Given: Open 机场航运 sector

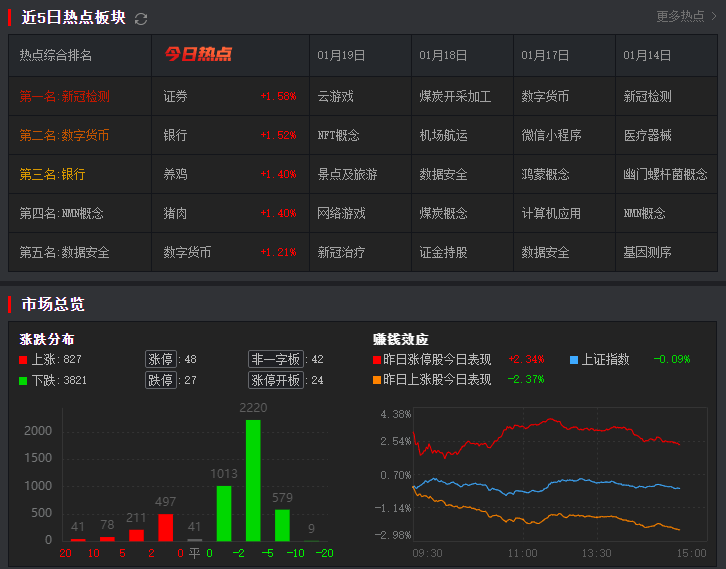Looking at the screenshot, I should pos(443,135).
